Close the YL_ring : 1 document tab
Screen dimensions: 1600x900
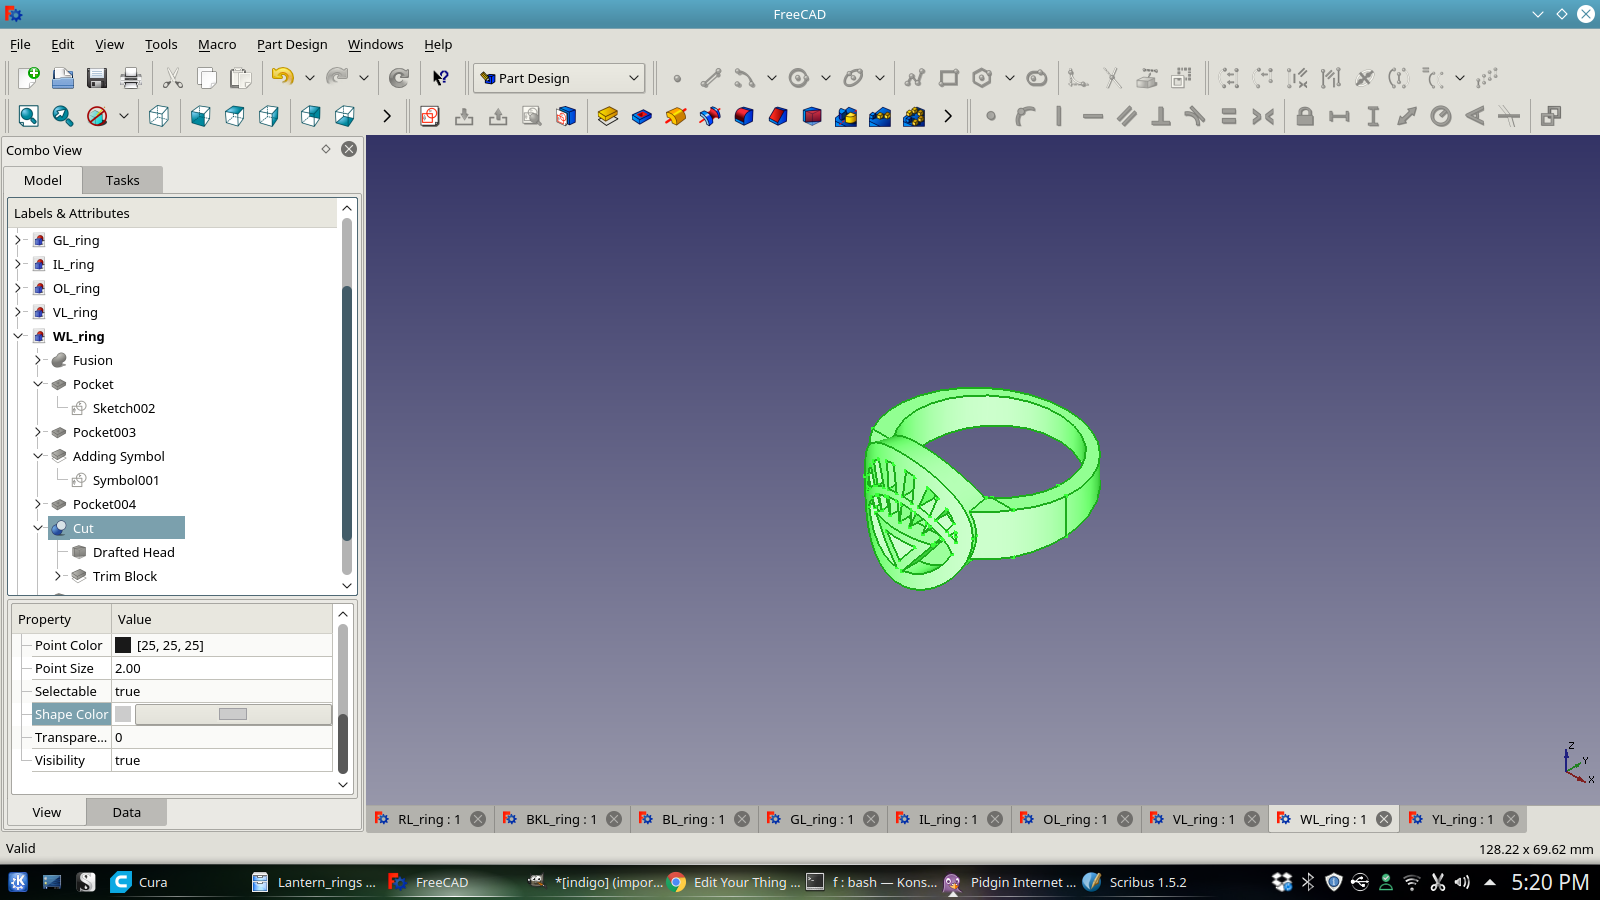pos(1511,819)
